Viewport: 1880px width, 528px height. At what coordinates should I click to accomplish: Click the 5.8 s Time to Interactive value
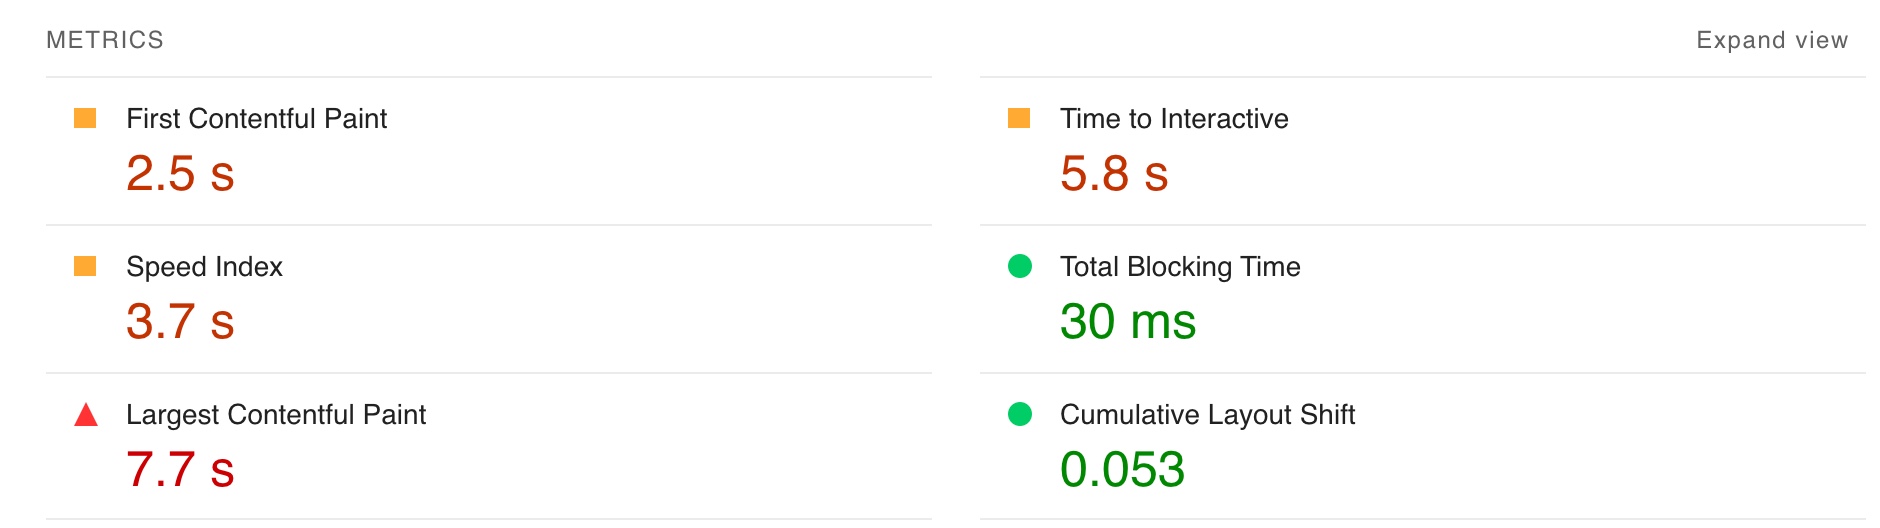pyautogui.click(x=1114, y=173)
